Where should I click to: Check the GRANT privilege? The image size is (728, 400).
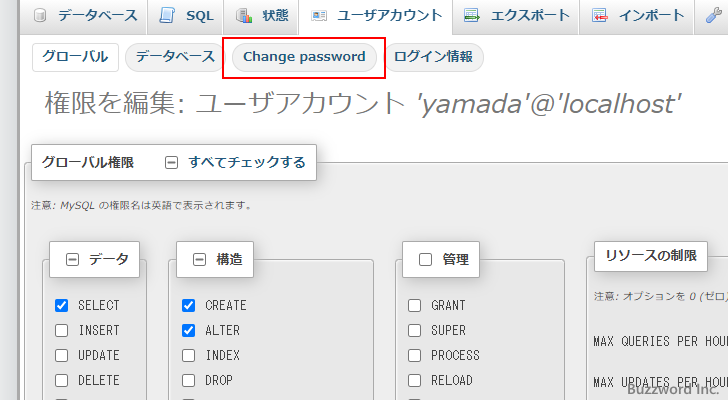click(415, 305)
